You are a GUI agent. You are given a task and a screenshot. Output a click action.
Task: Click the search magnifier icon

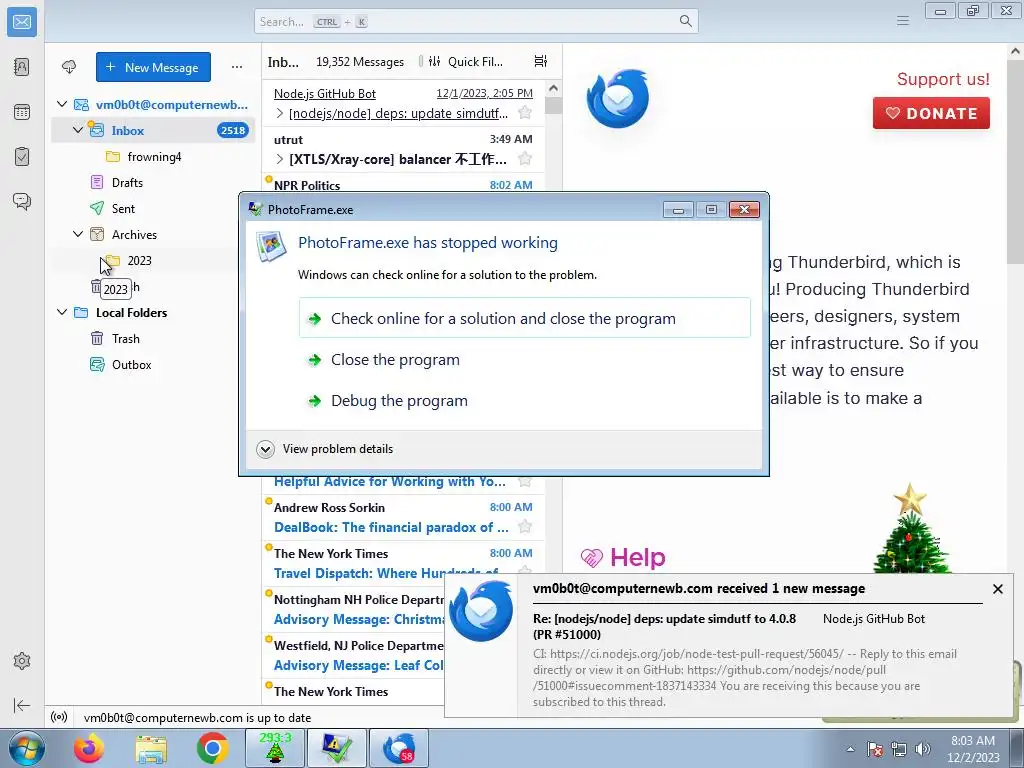click(x=685, y=21)
